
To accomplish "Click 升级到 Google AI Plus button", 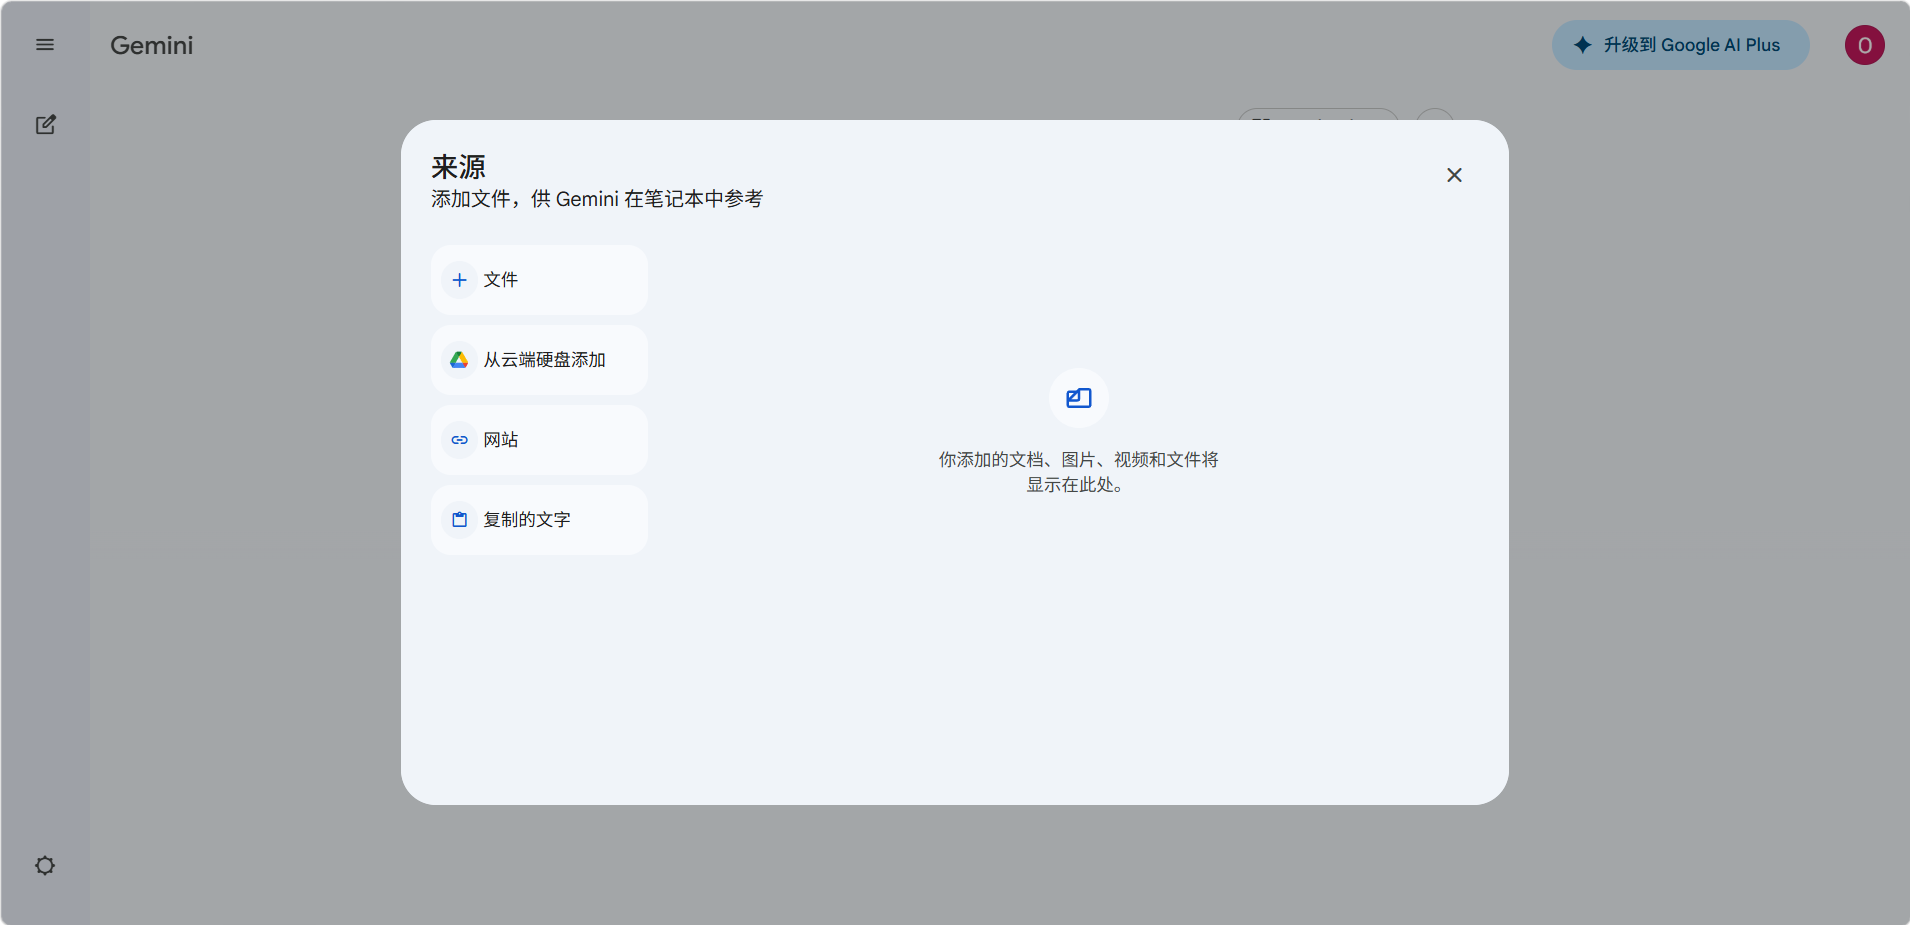I will tap(1680, 45).
